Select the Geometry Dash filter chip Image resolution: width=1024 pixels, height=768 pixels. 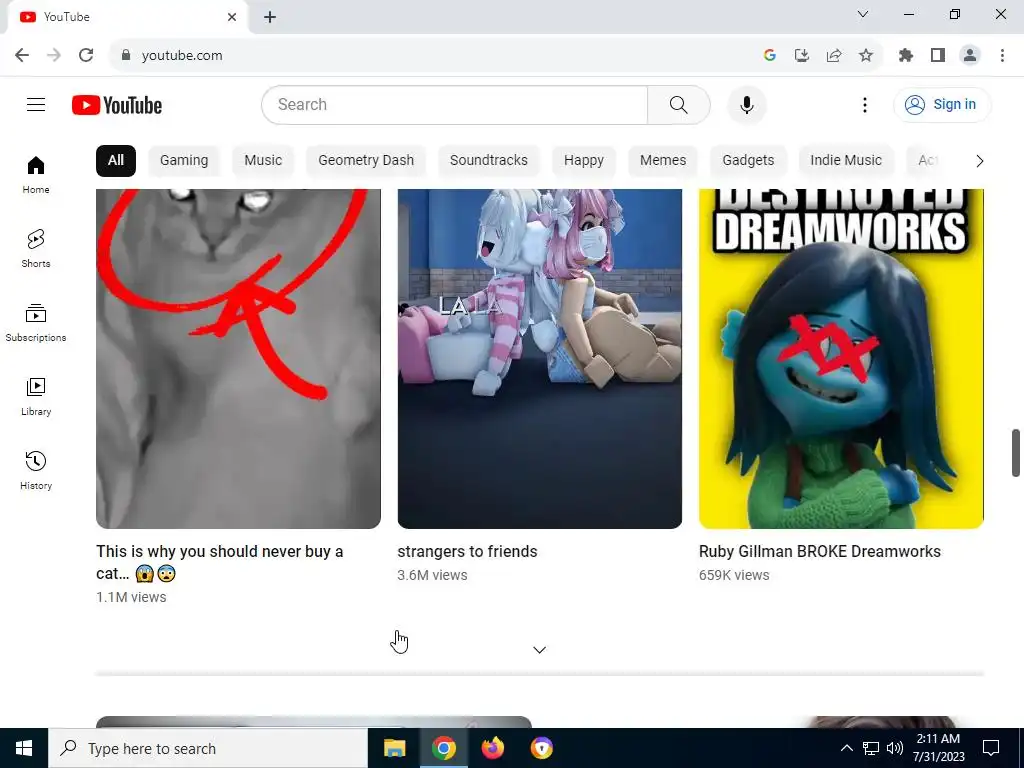[366, 161]
